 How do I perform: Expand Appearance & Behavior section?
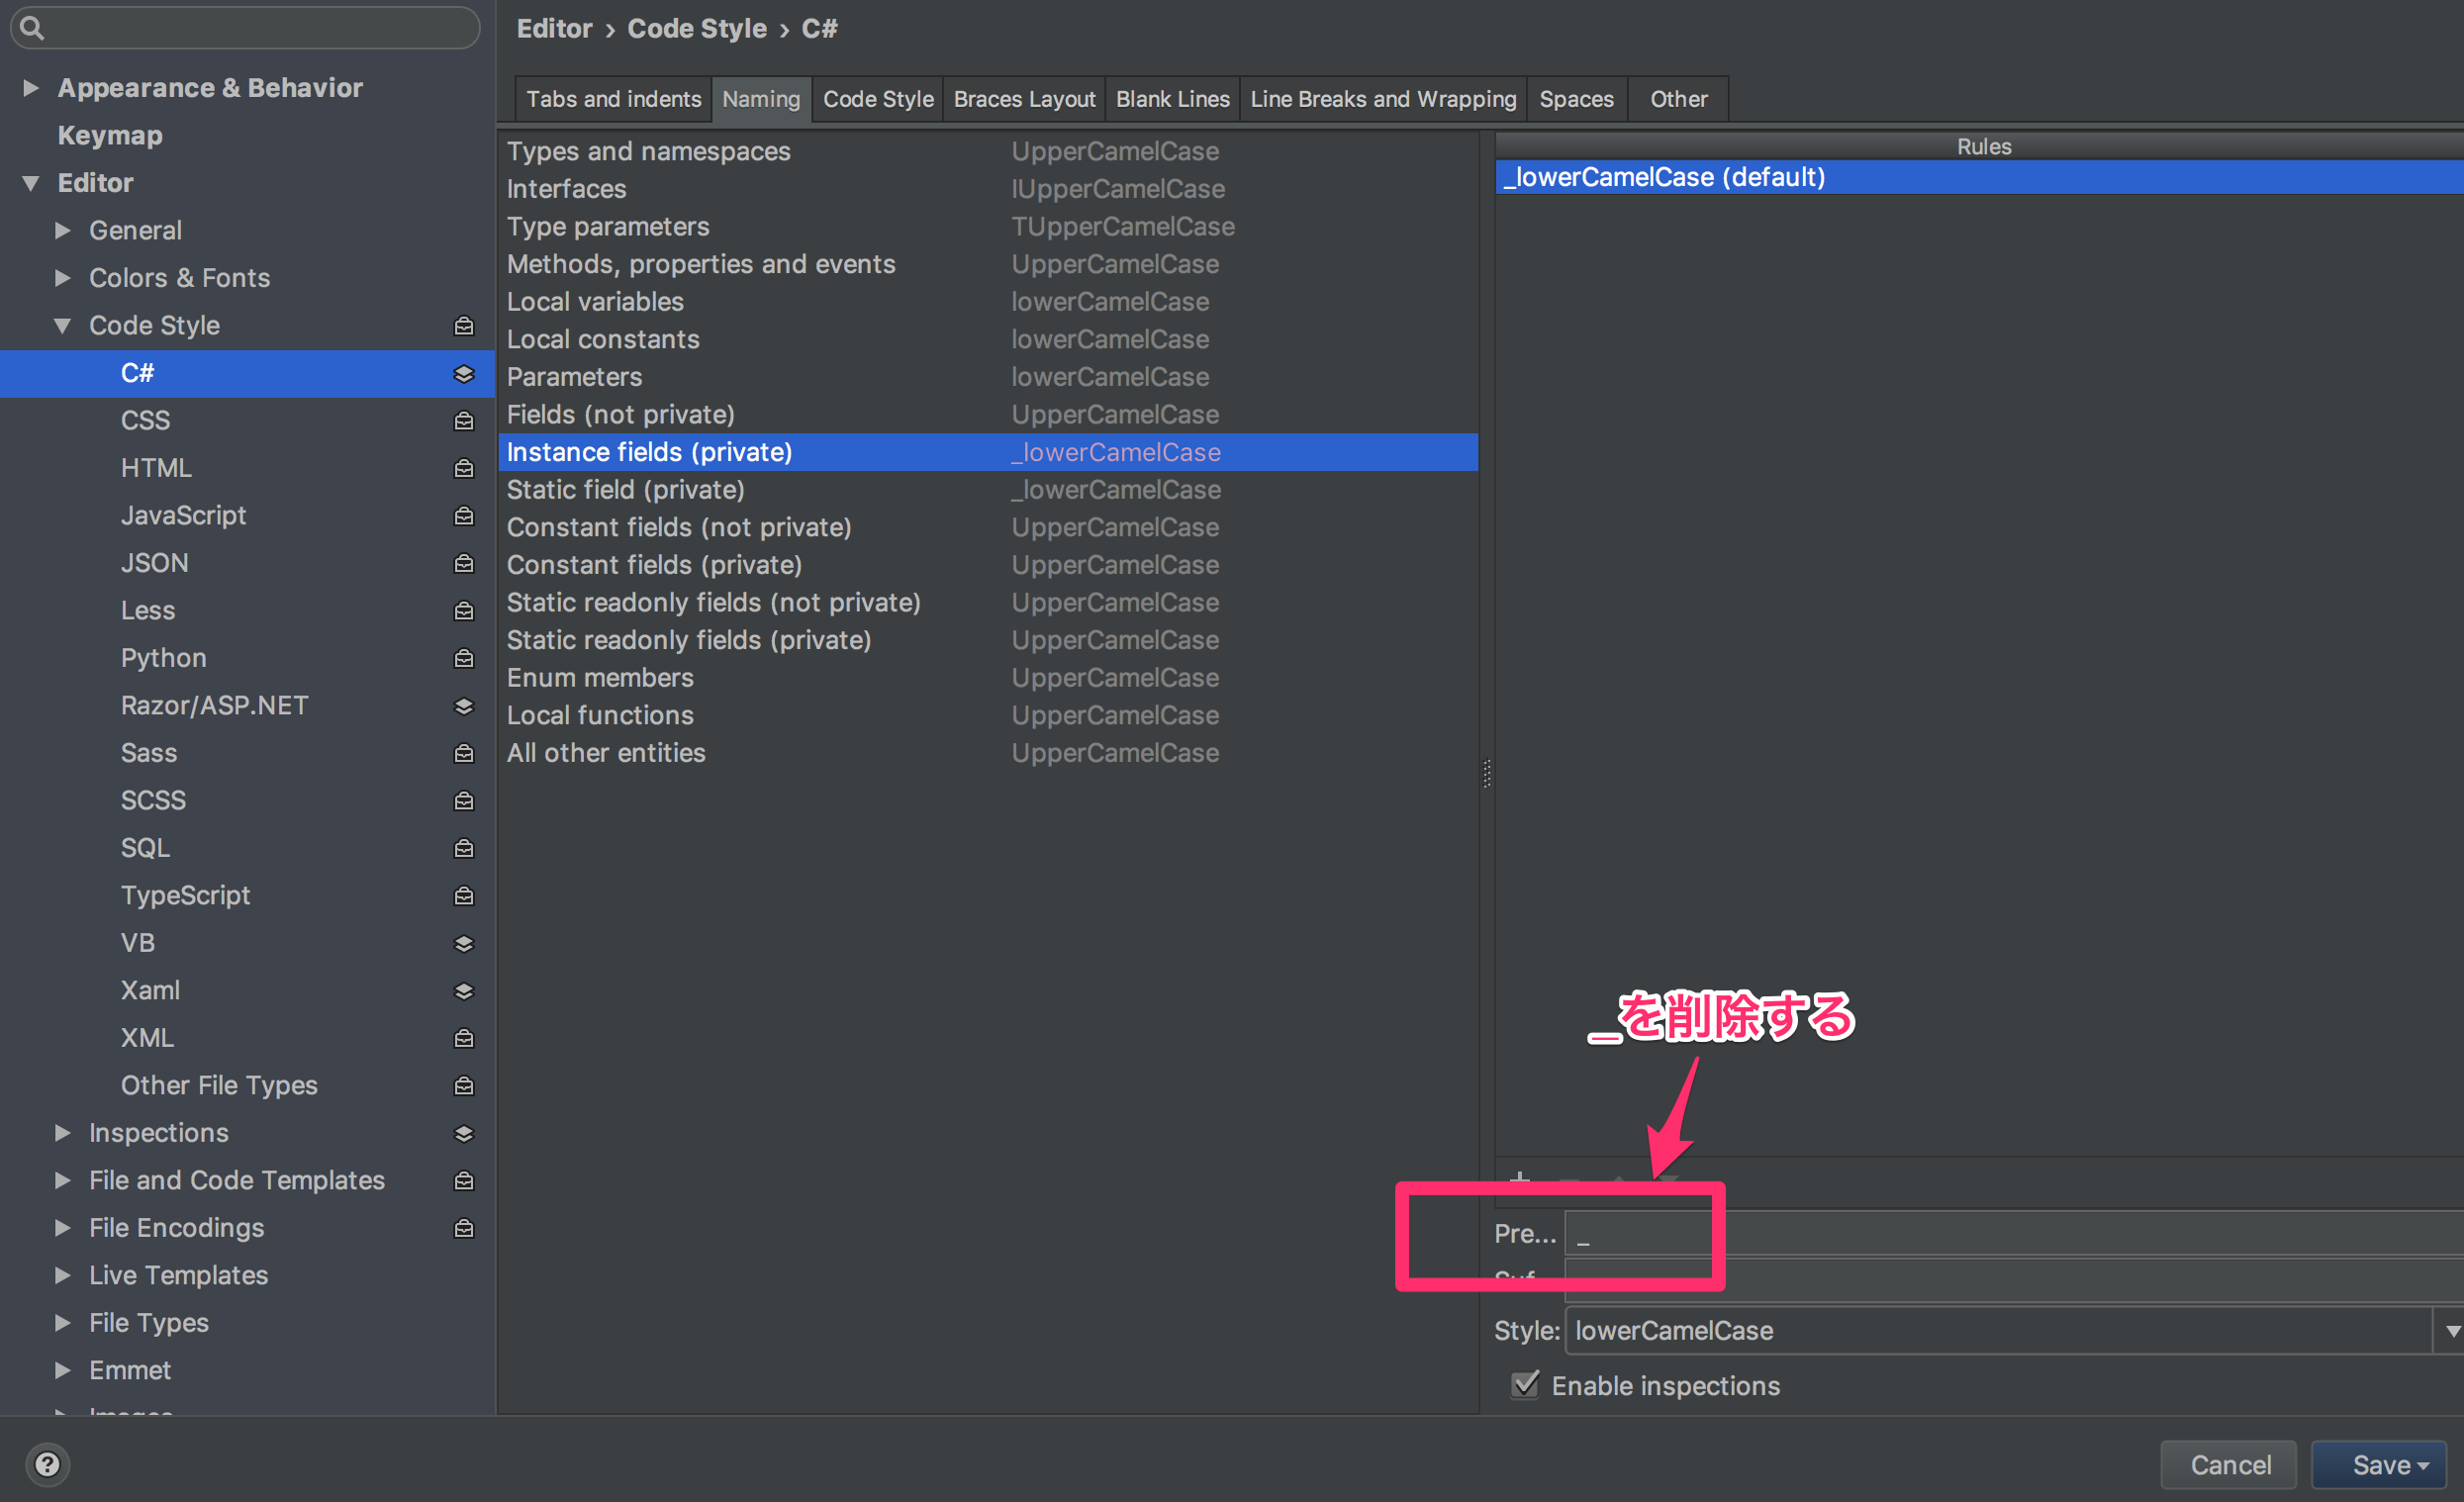point(31,88)
